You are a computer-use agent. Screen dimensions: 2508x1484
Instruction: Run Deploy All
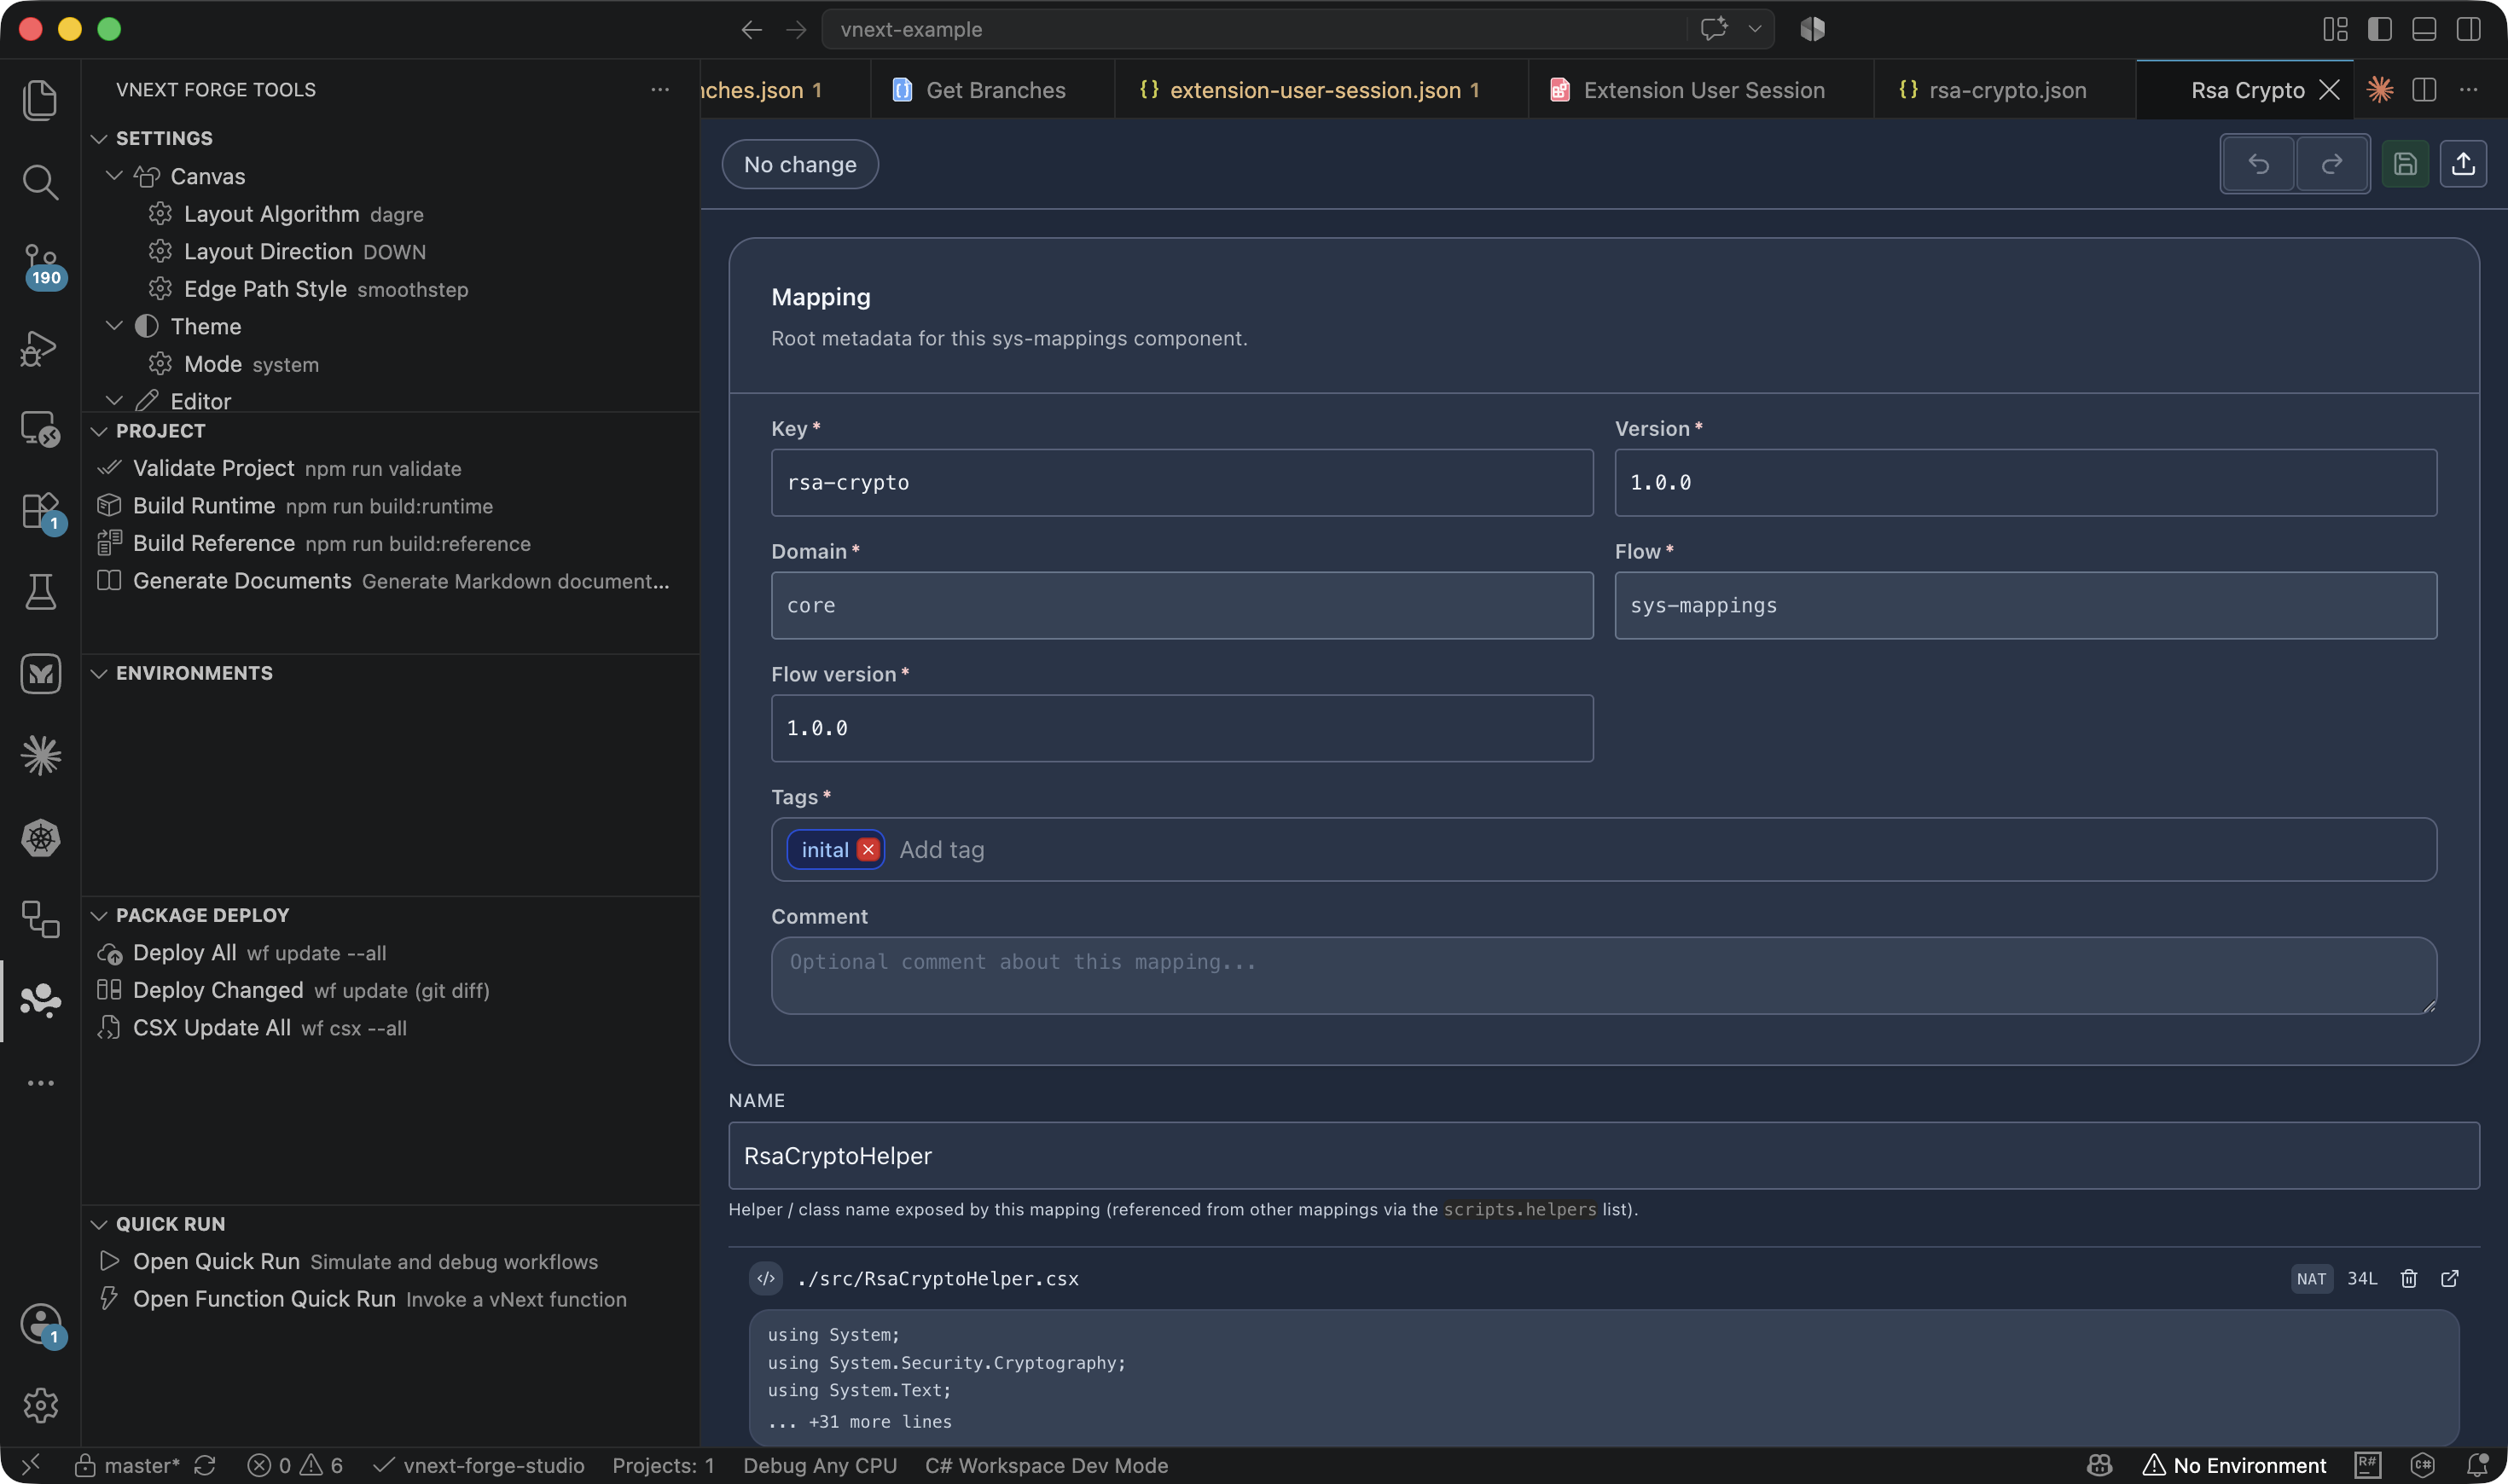pos(390,953)
